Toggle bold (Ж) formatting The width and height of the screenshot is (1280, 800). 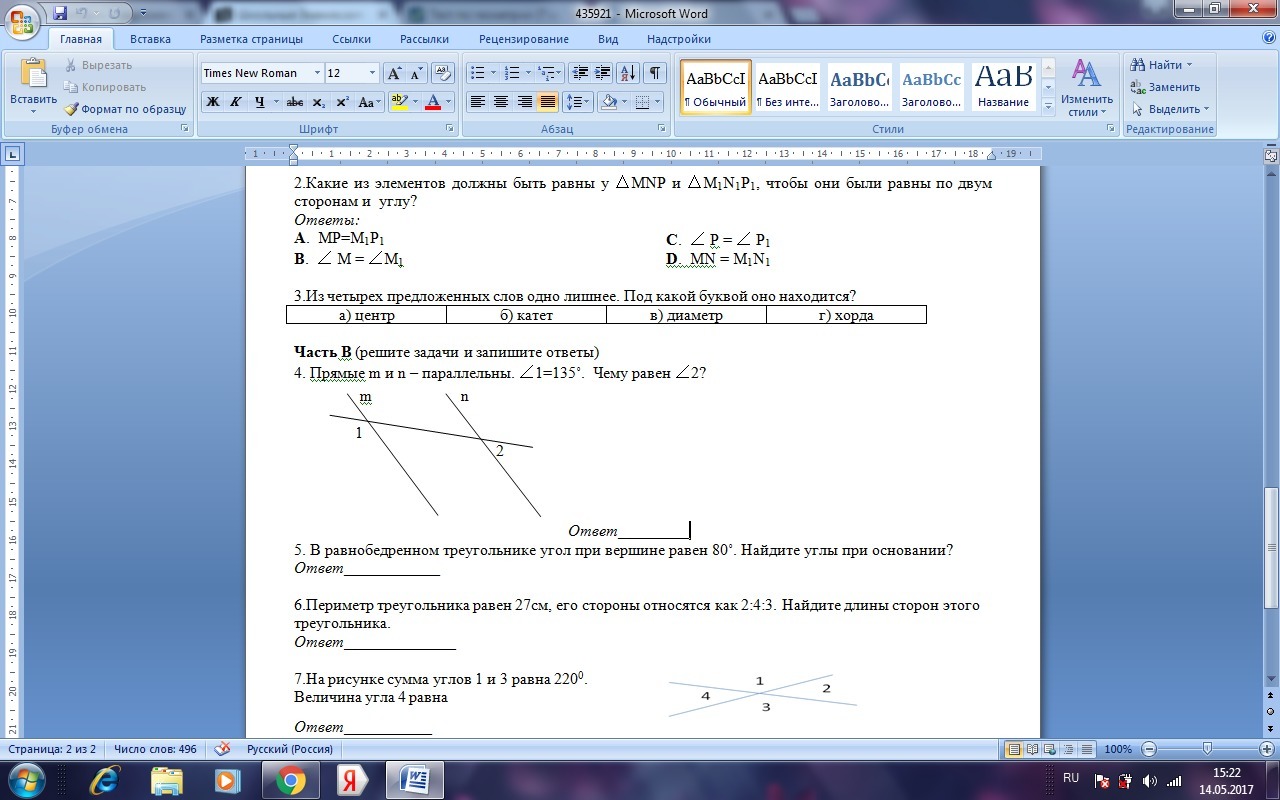(212, 102)
